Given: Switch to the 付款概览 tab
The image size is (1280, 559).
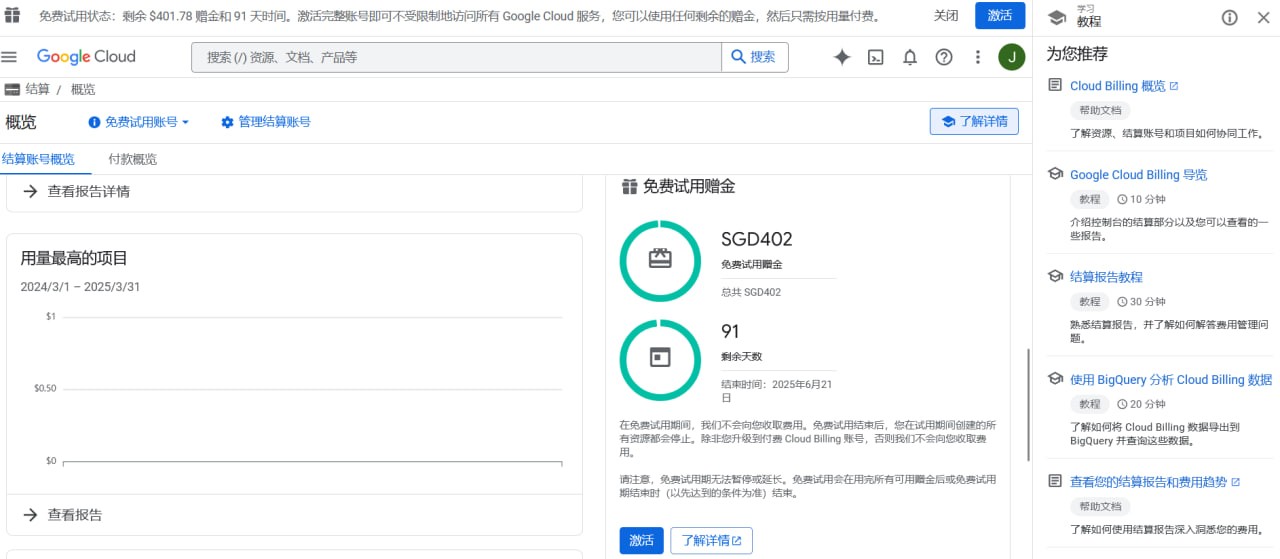Looking at the screenshot, I should [132, 159].
